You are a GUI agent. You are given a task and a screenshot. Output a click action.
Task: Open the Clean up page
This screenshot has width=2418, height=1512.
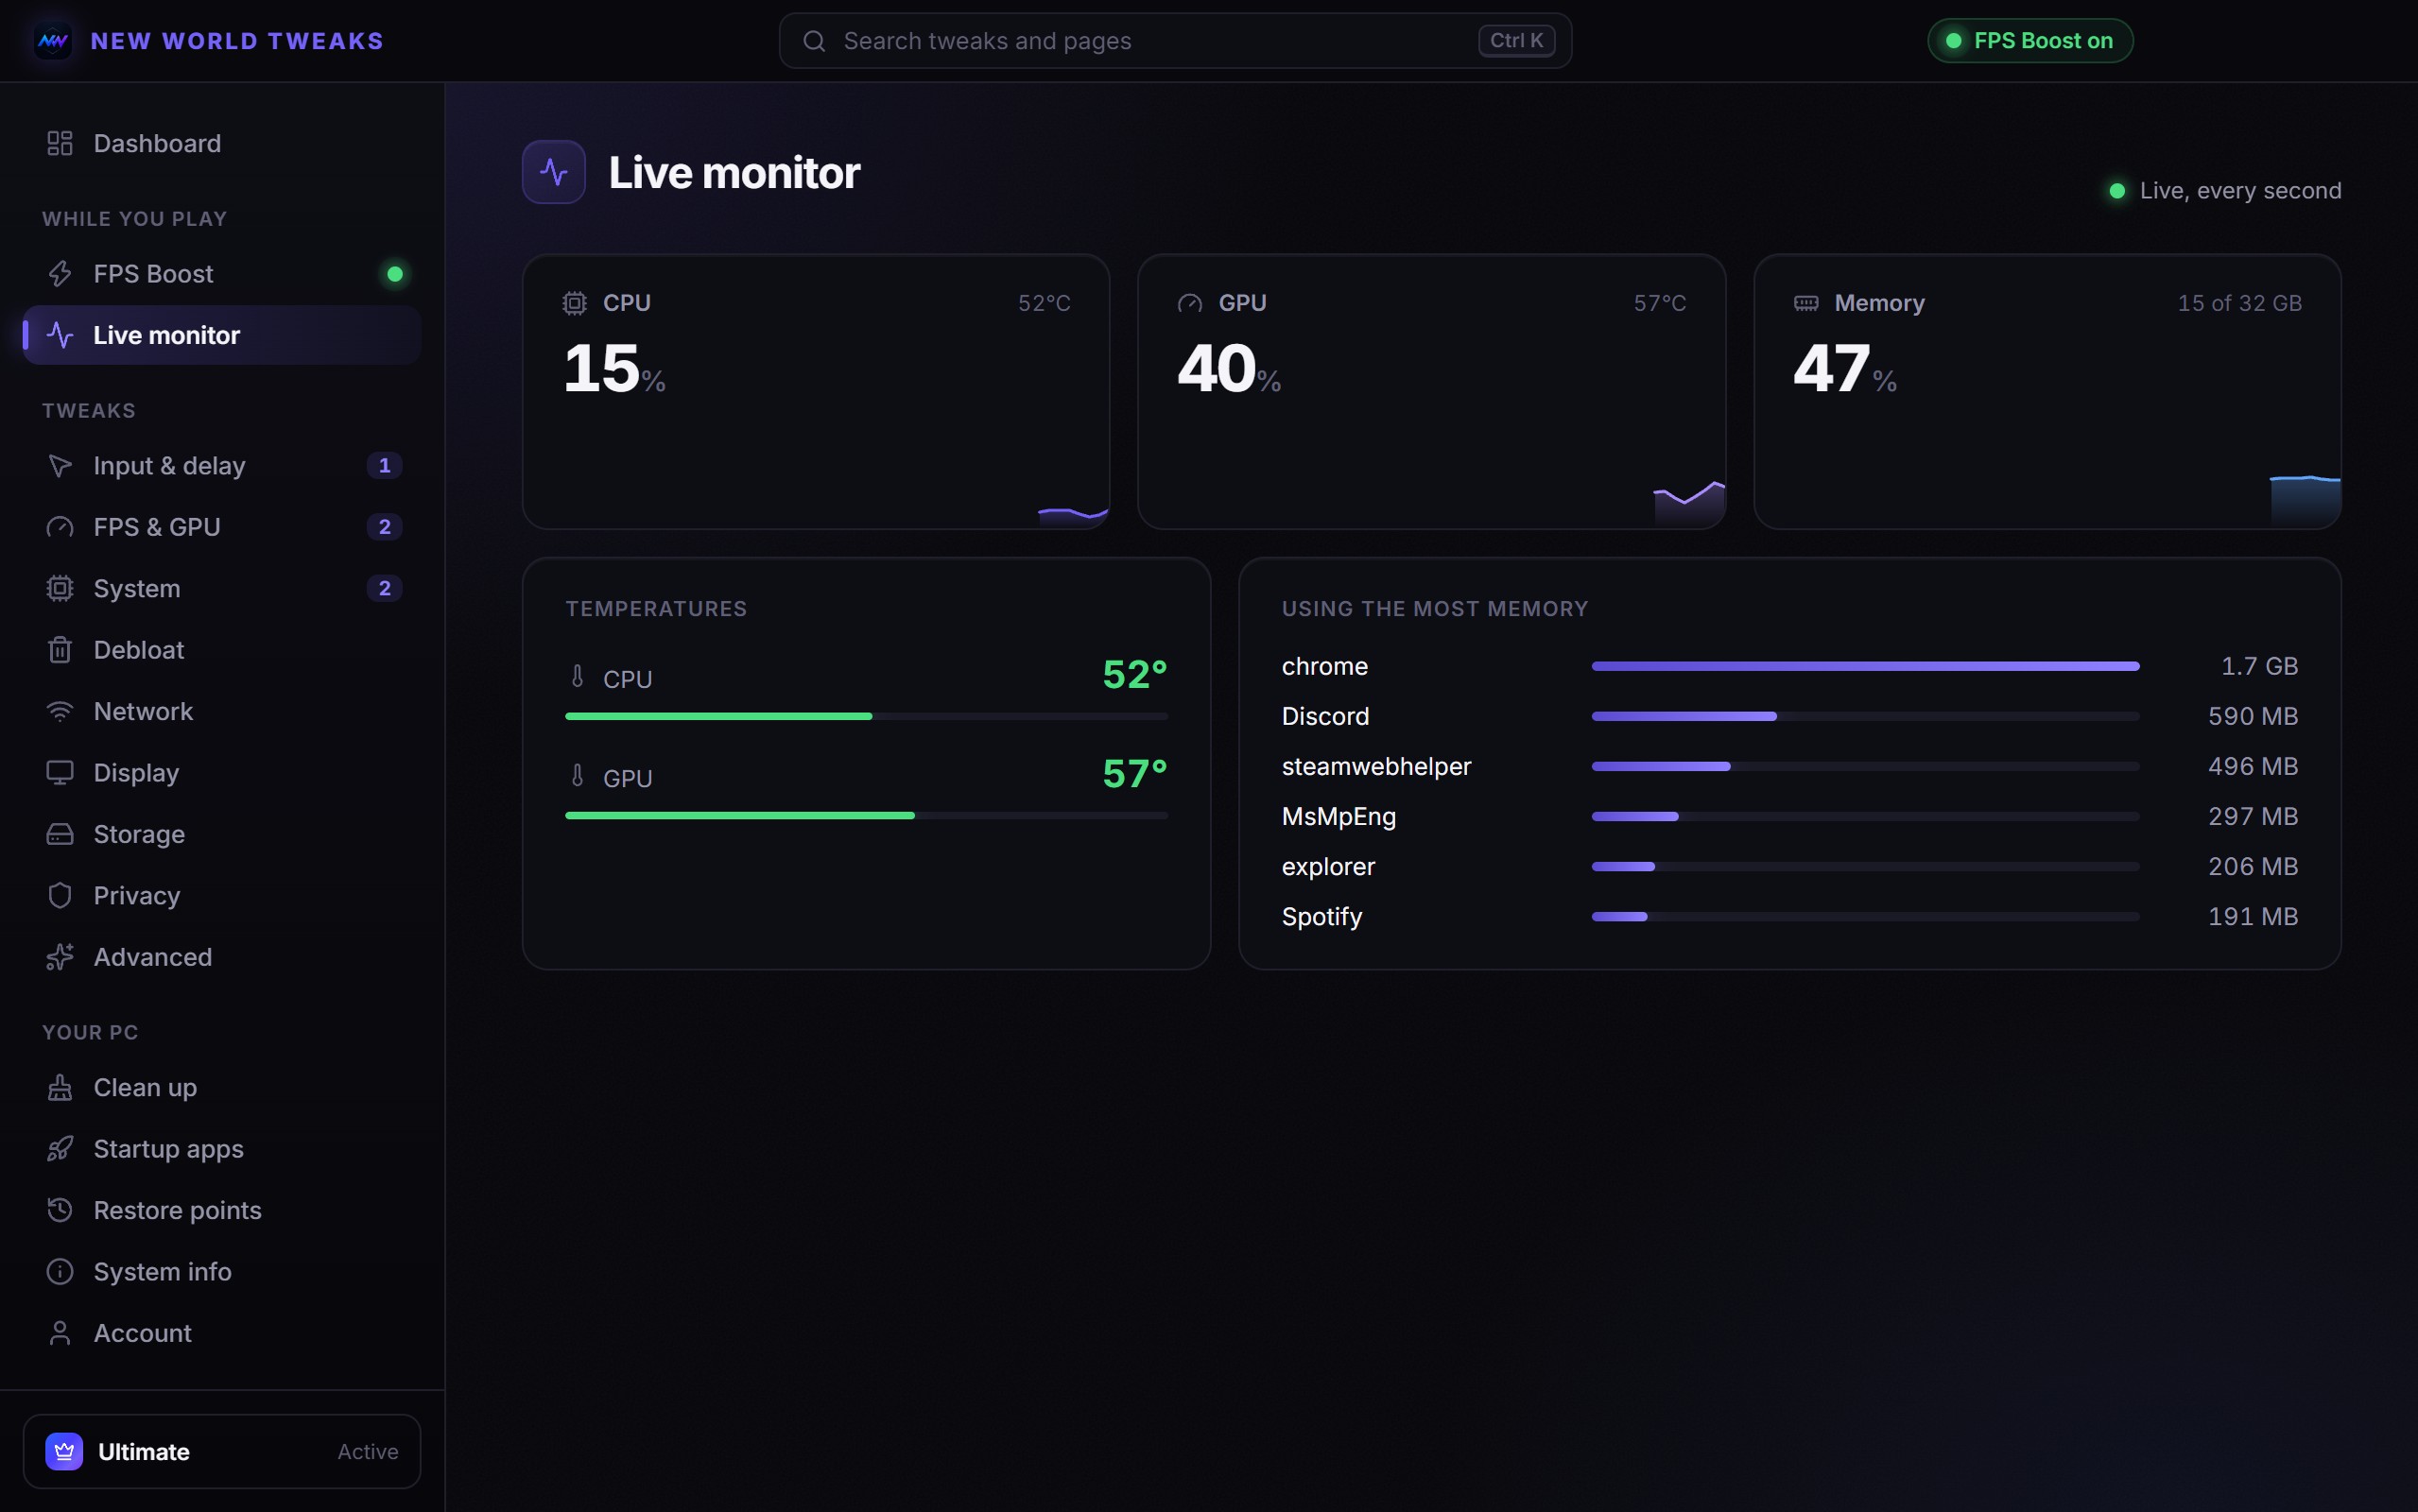(222, 1087)
